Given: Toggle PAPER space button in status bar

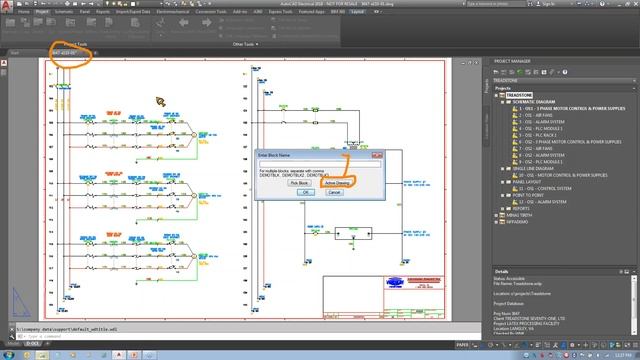Looking at the screenshot, I should pos(462,345).
